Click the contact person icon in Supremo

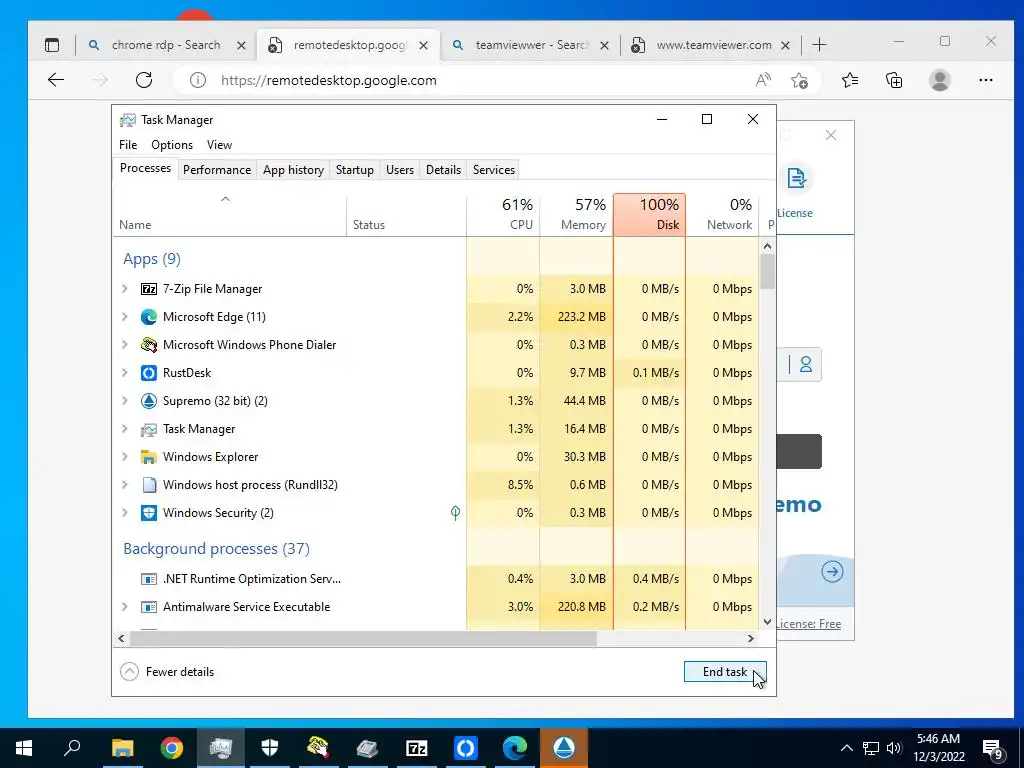click(x=806, y=364)
